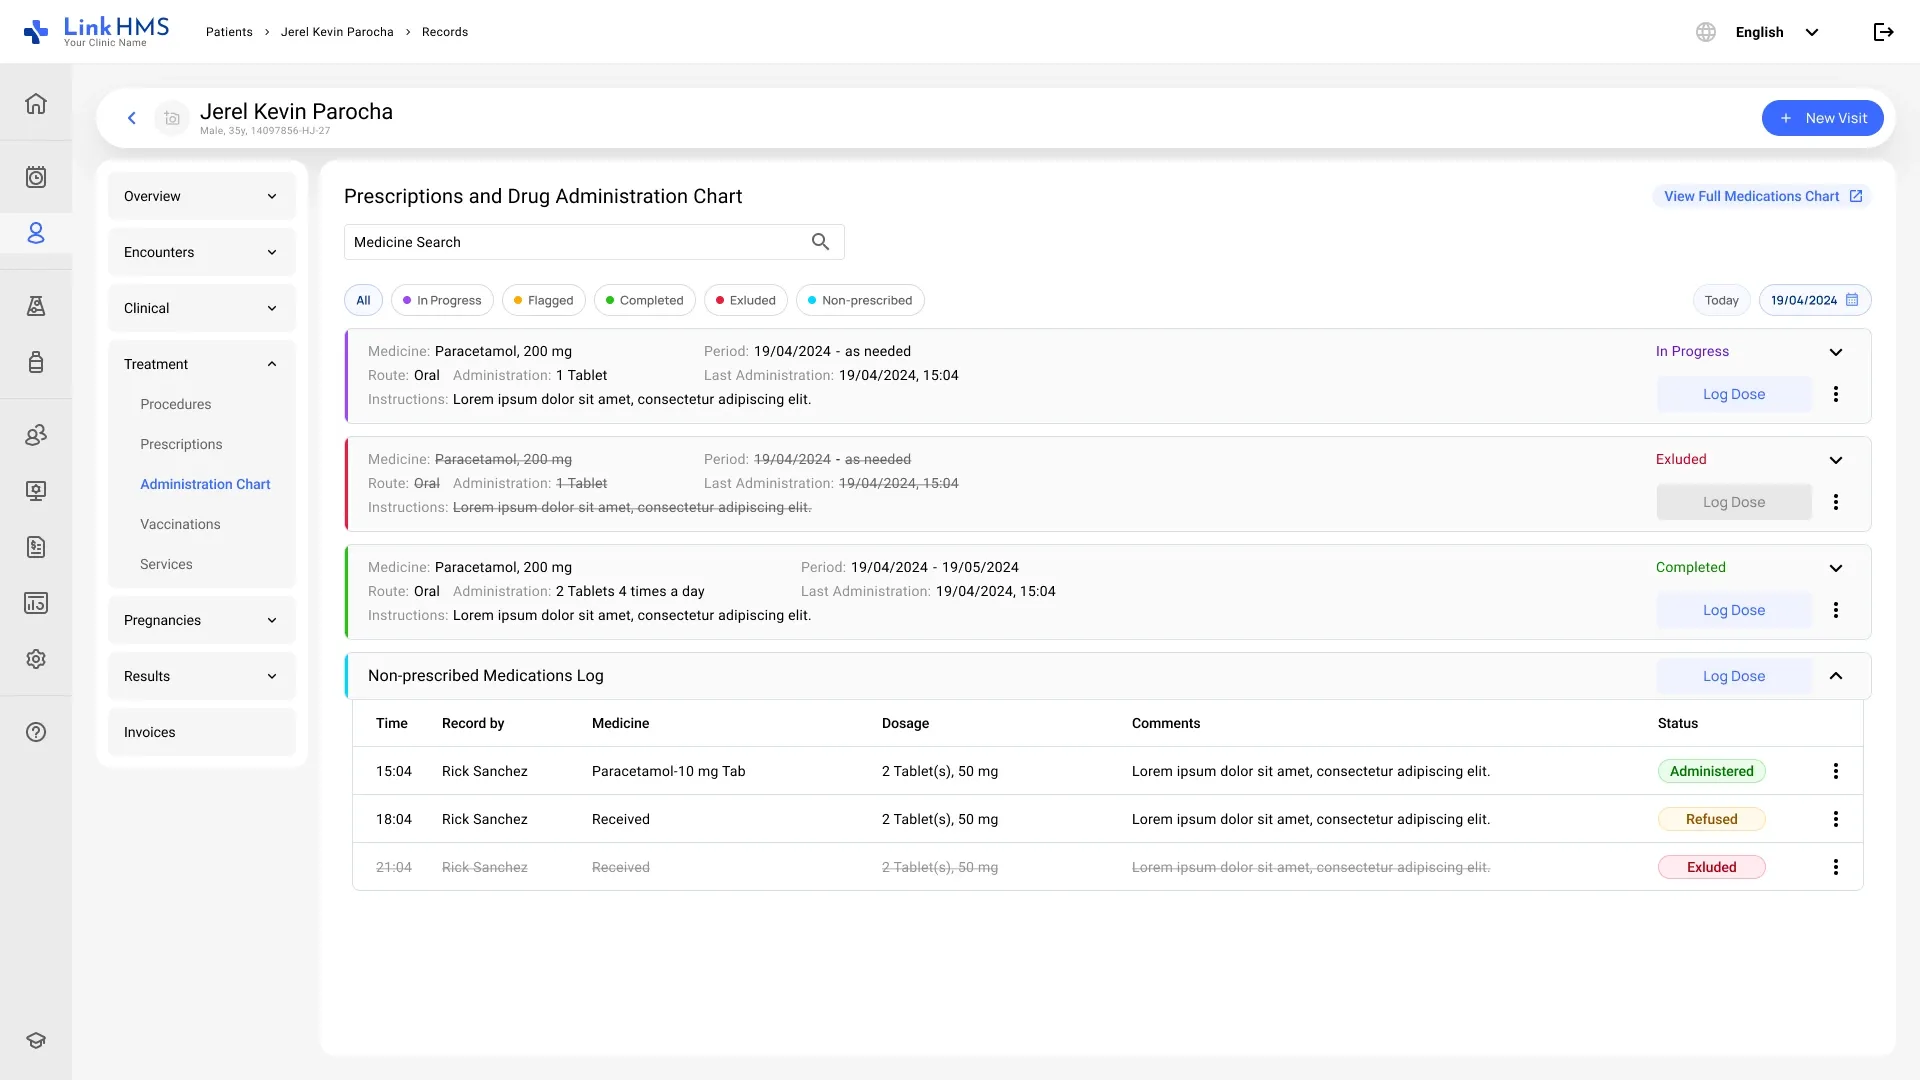Screen dimensions: 1920x1080
Task: Open the appointments calendar-clock sidebar icon
Action: click(x=36, y=177)
